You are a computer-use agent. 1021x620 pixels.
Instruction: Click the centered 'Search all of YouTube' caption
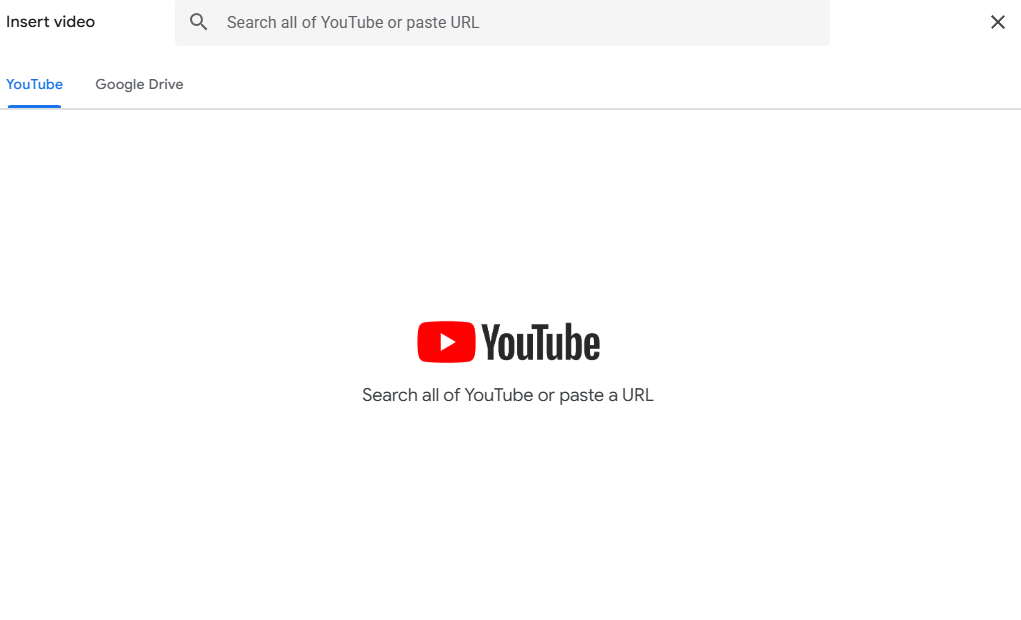(x=507, y=395)
